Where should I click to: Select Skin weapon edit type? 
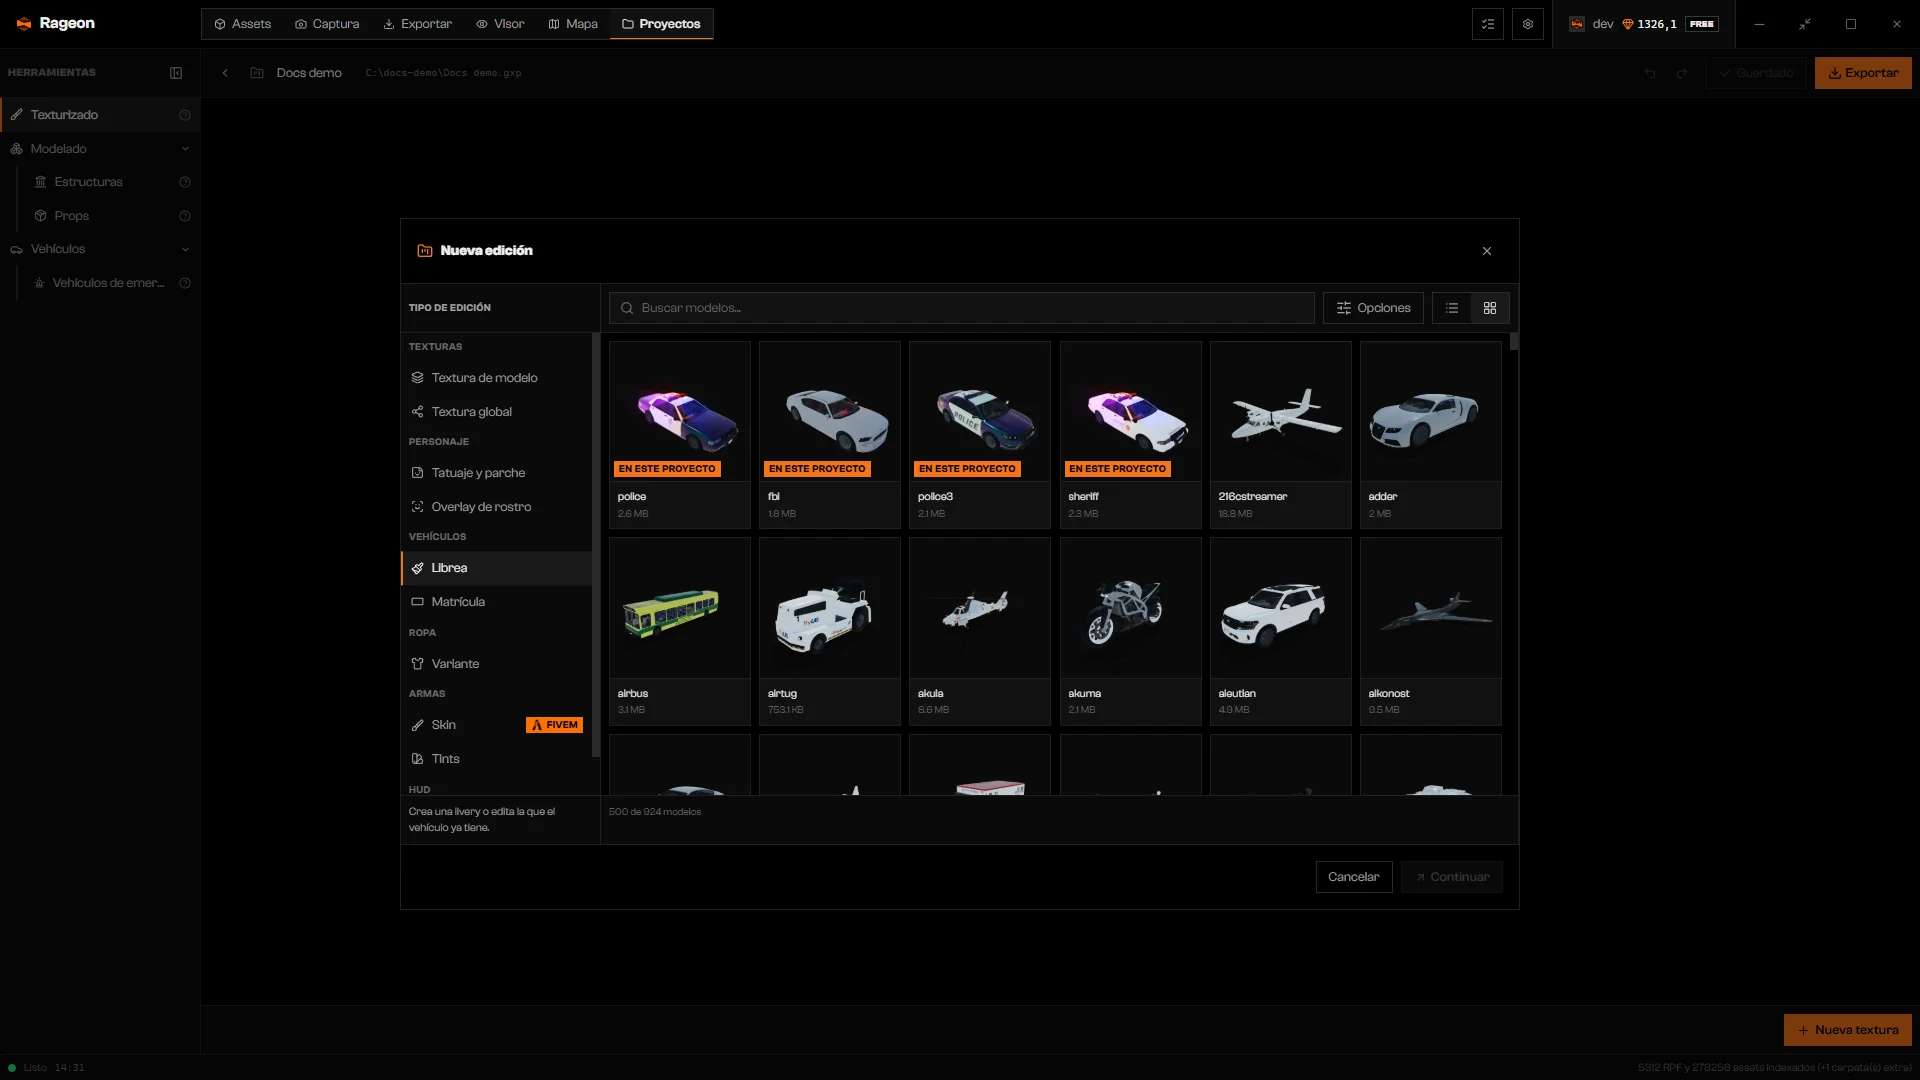click(496, 725)
